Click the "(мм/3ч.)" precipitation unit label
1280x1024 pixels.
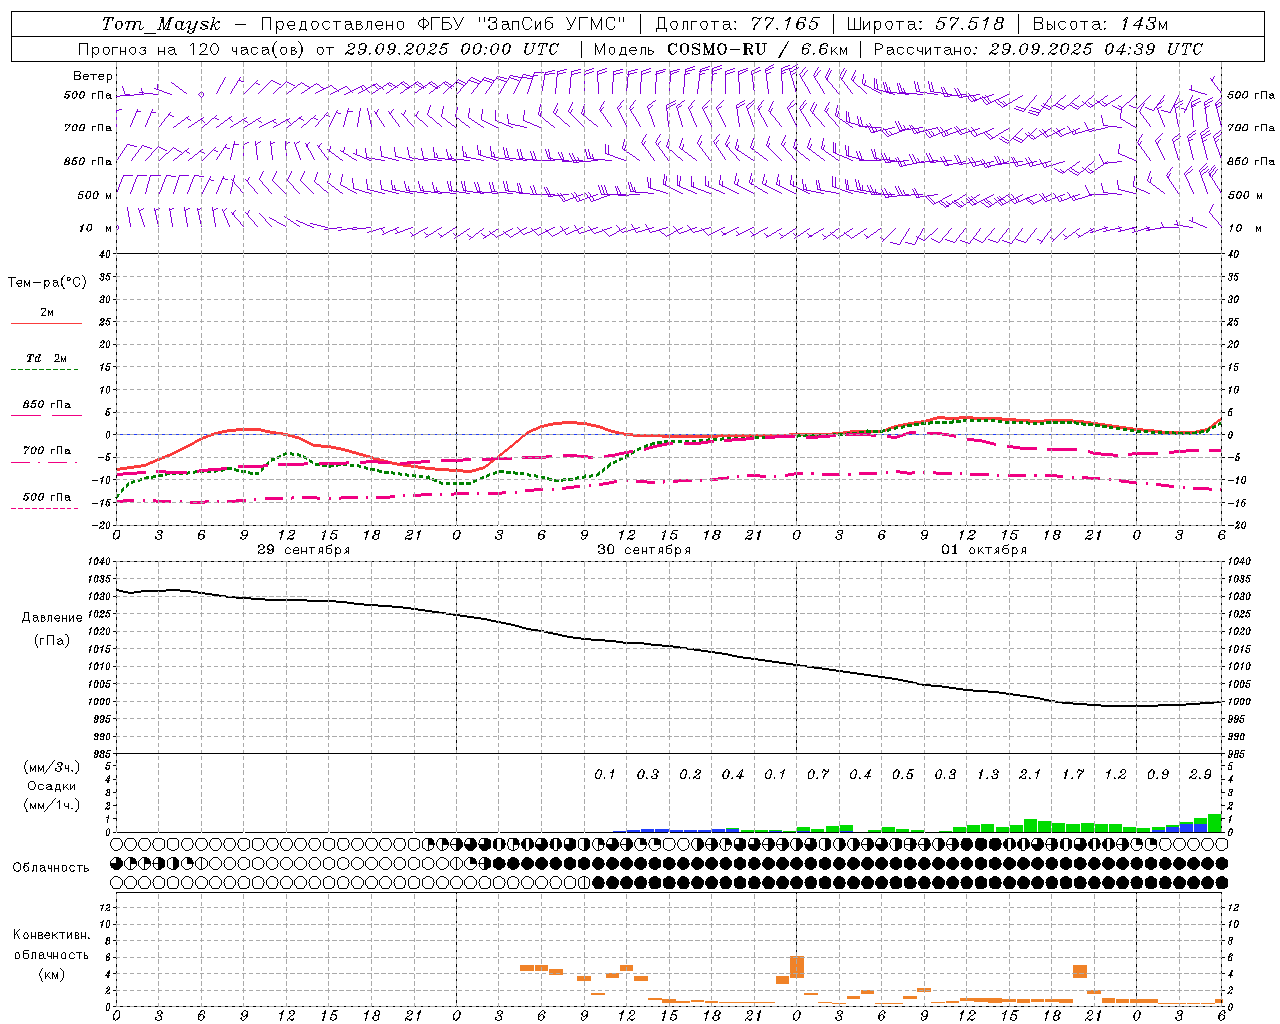click(x=51, y=767)
